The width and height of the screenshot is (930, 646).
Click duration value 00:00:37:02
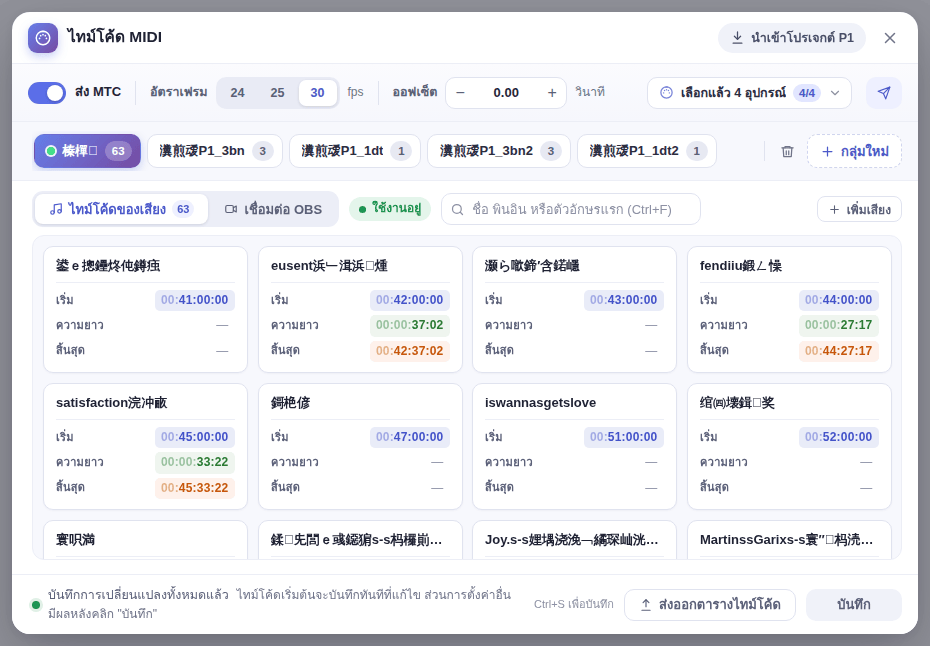(409, 325)
